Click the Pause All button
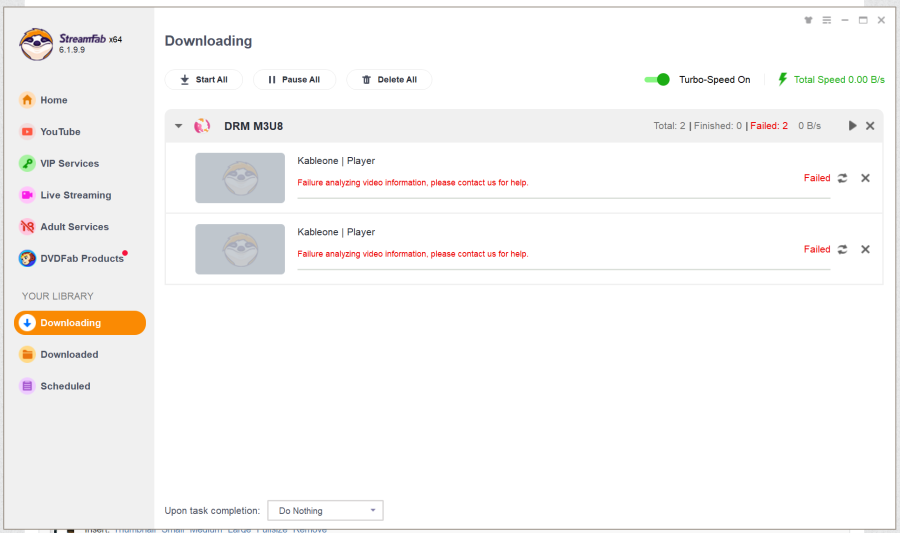 (294, 80)
